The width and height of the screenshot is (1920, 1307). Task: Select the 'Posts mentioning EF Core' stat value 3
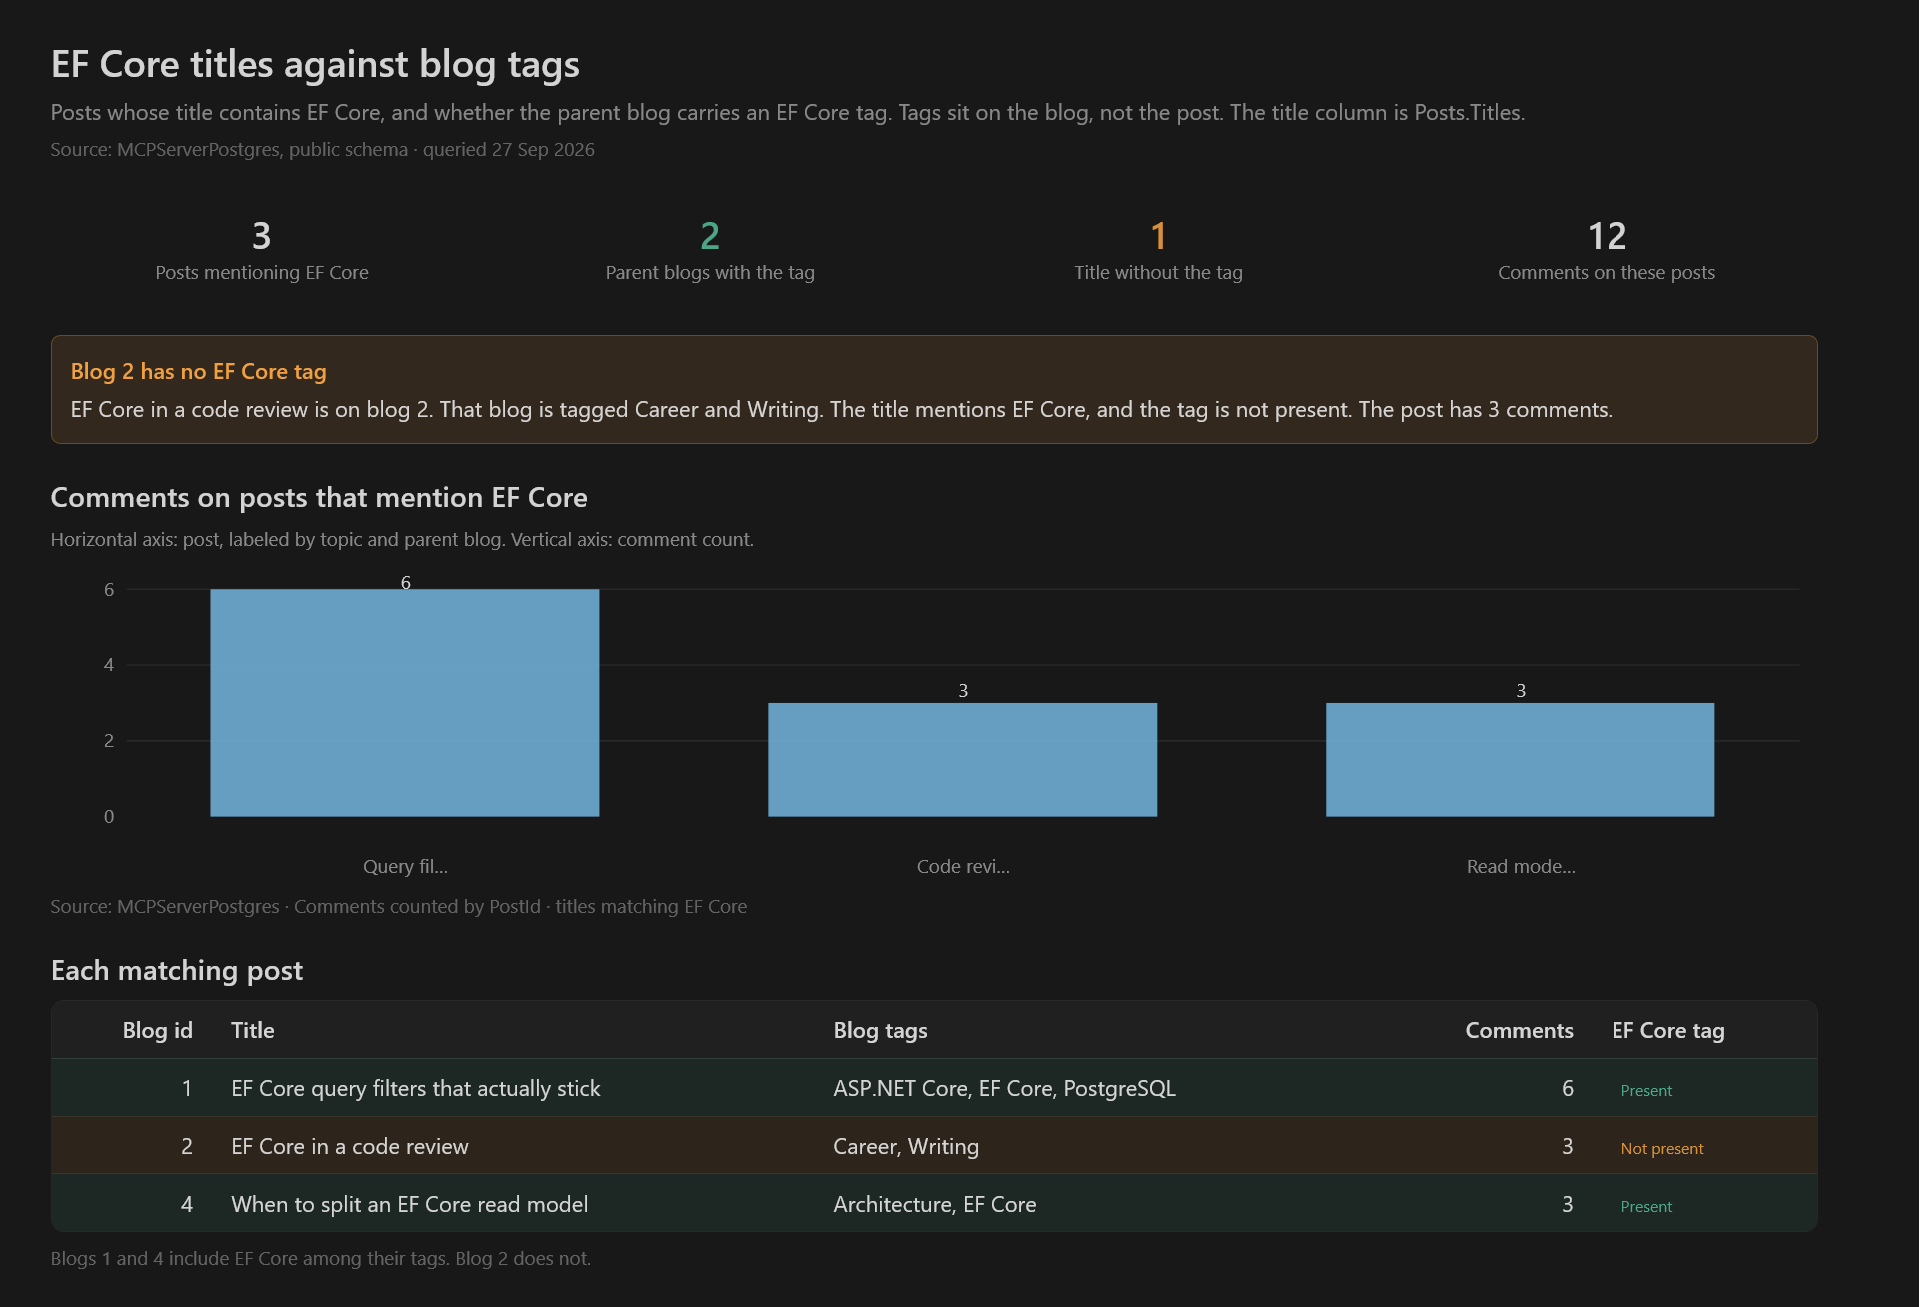(x=261, y=237)
